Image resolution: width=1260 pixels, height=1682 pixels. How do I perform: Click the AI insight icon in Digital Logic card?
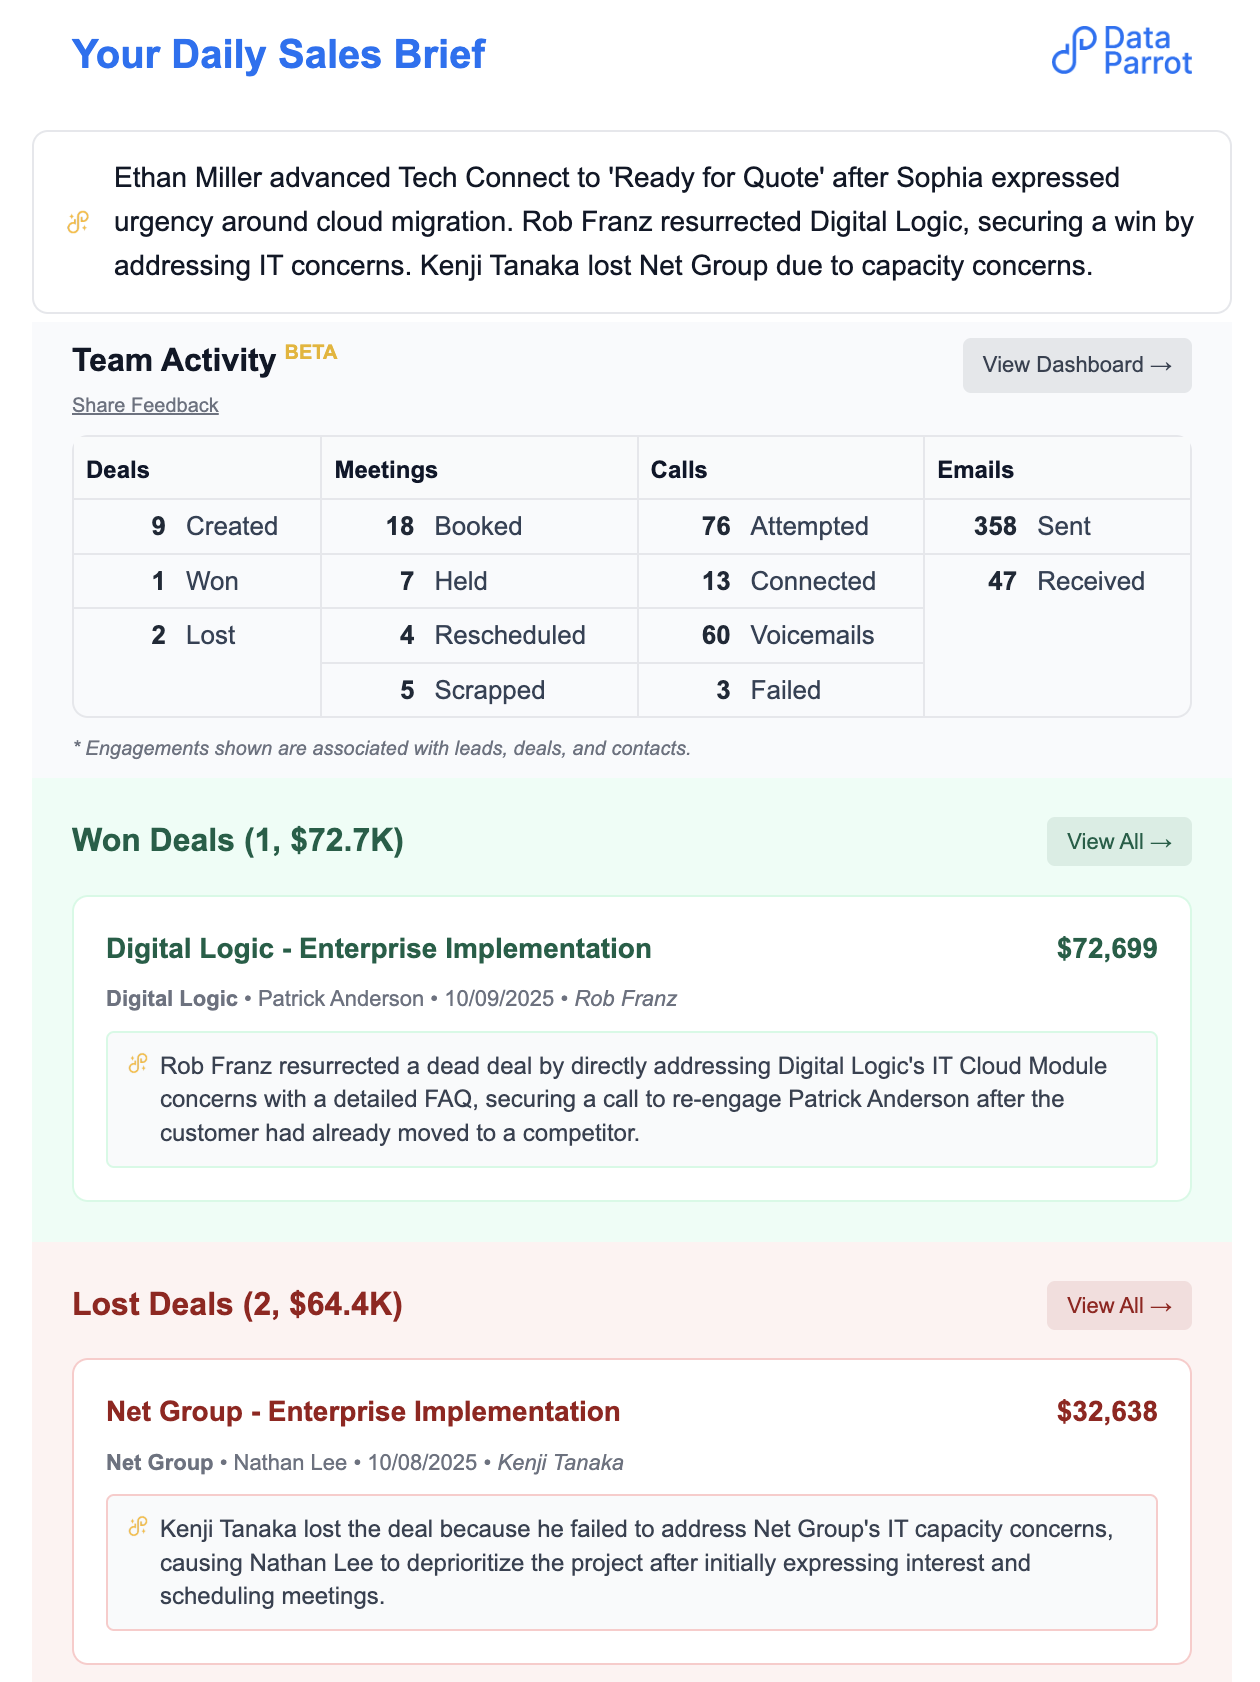(138, 1061)
